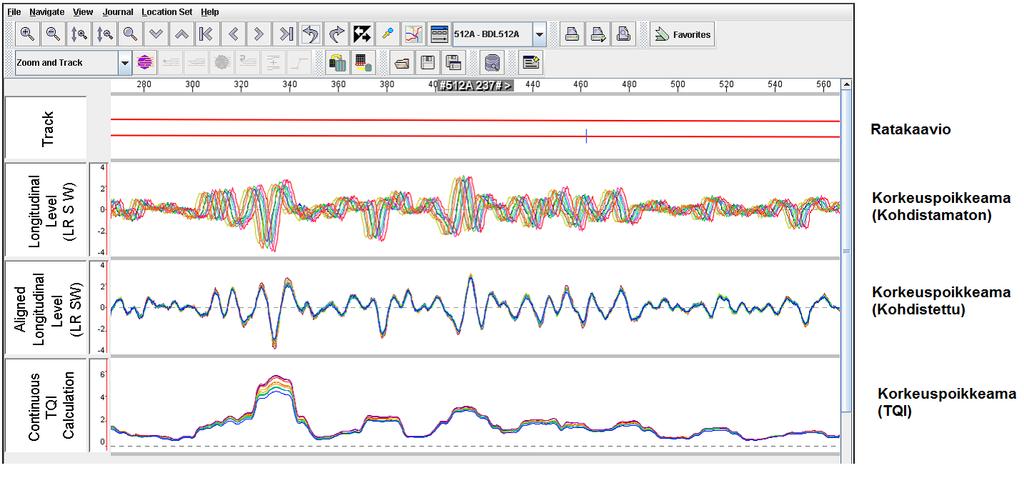1024x483 pixels.
Task: Click the black-and-white arrows icon
Action: pyautogui.click(x=362, y=34)
